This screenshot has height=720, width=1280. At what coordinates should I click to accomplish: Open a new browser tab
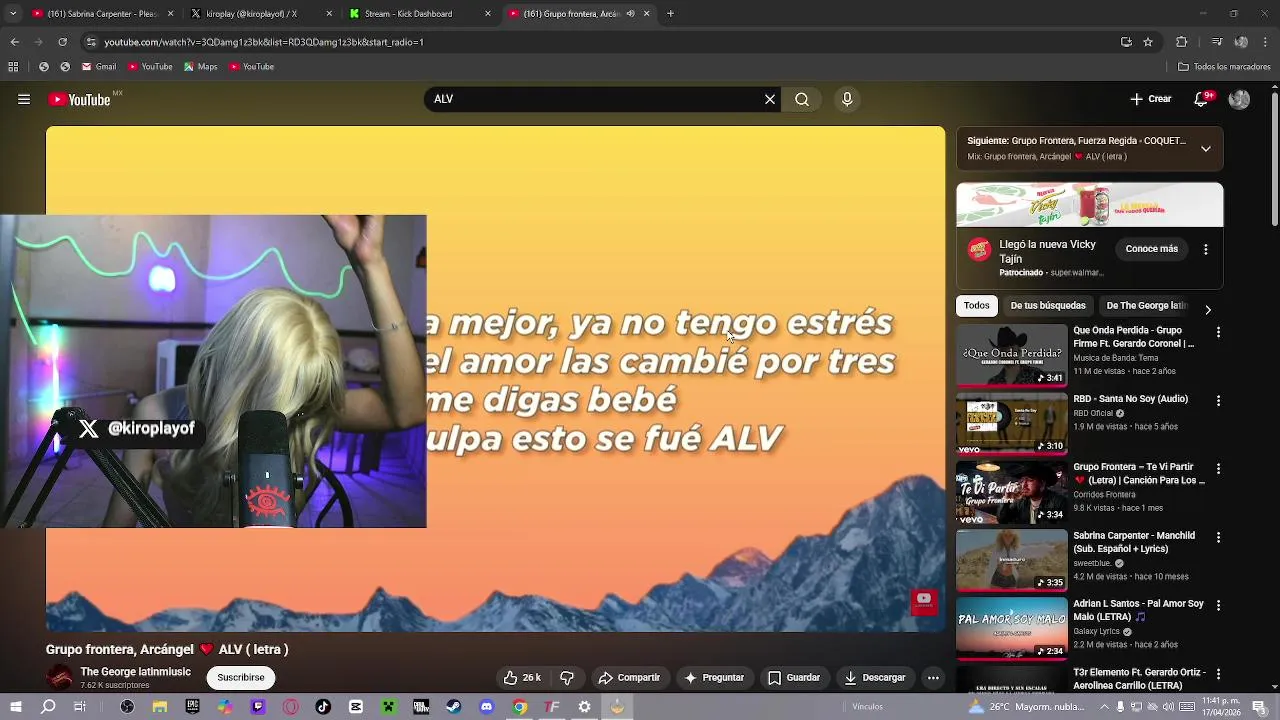670,14
